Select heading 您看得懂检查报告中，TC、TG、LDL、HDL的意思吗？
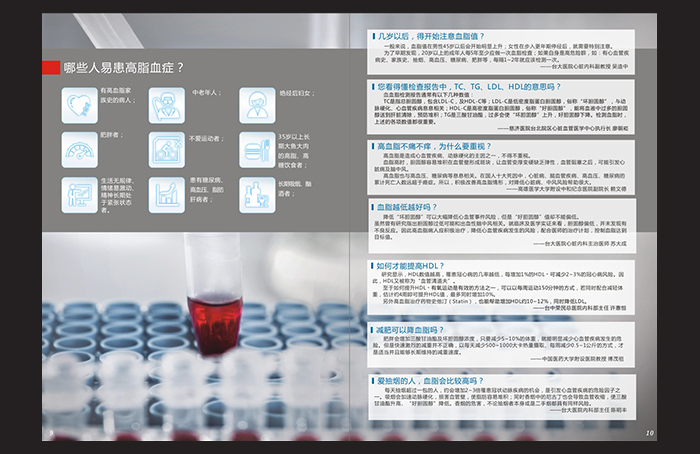This screenshot has width=700, height=454. 469,87
